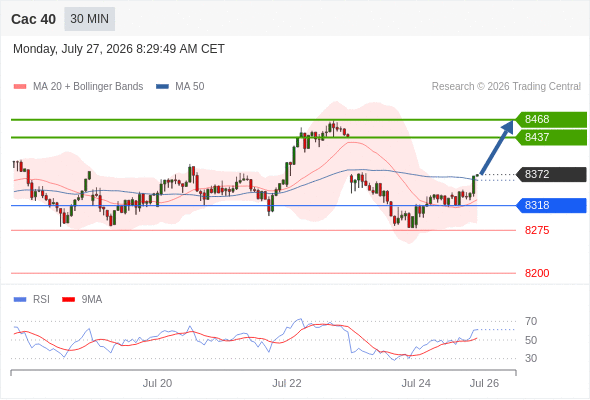Click the blue RSI legend swatch
This screenshot has width=590, height=400.
(x=20, y=300)
